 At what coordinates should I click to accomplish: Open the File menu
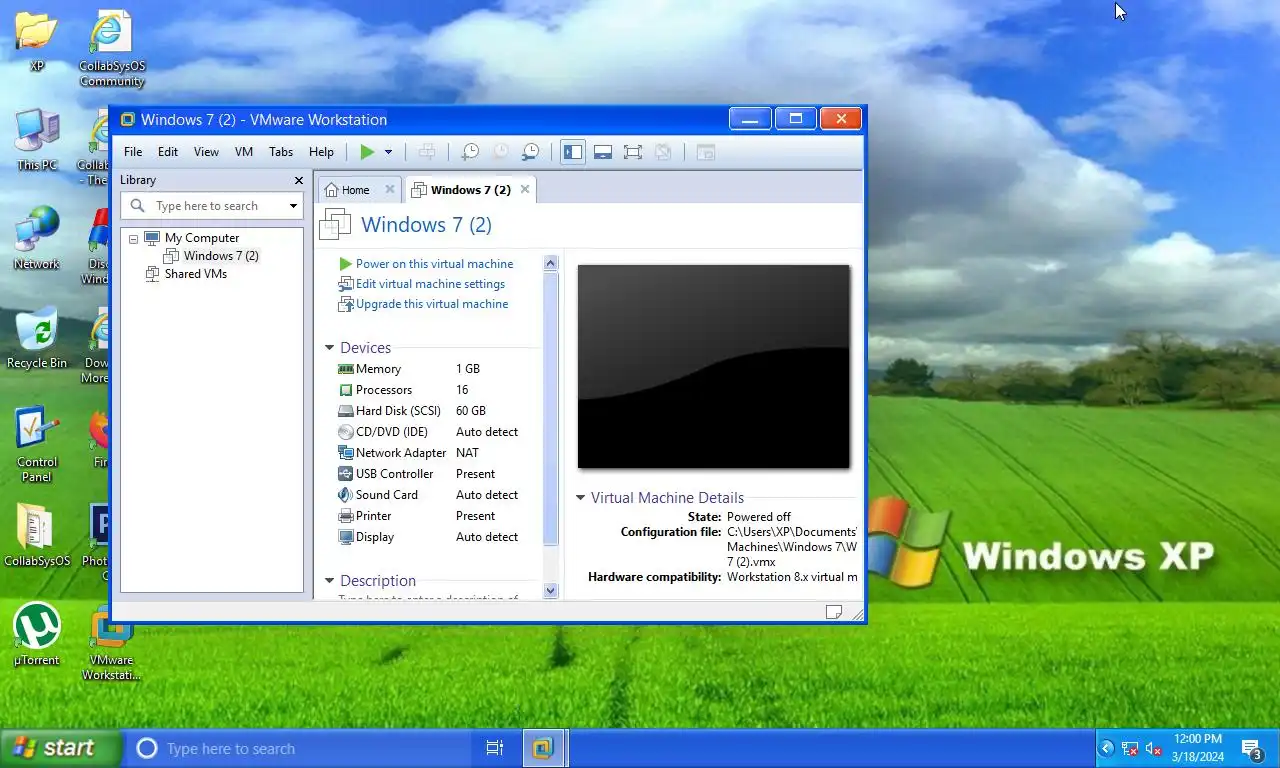(x=133, y=152)
